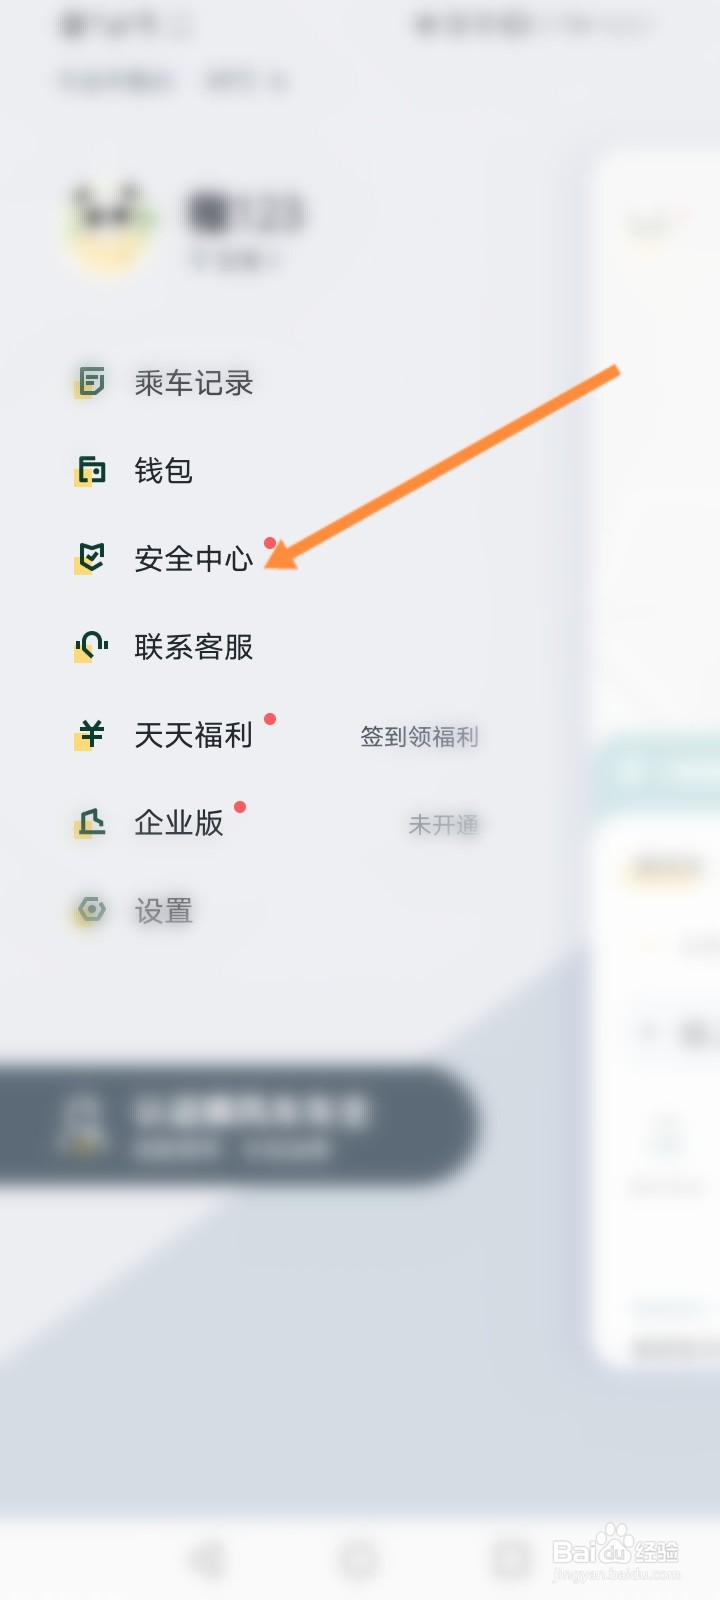Tap the 未开通 status label
Image resolution: width=720 pixels, height=1600 pixels.
tap(444, 825)
